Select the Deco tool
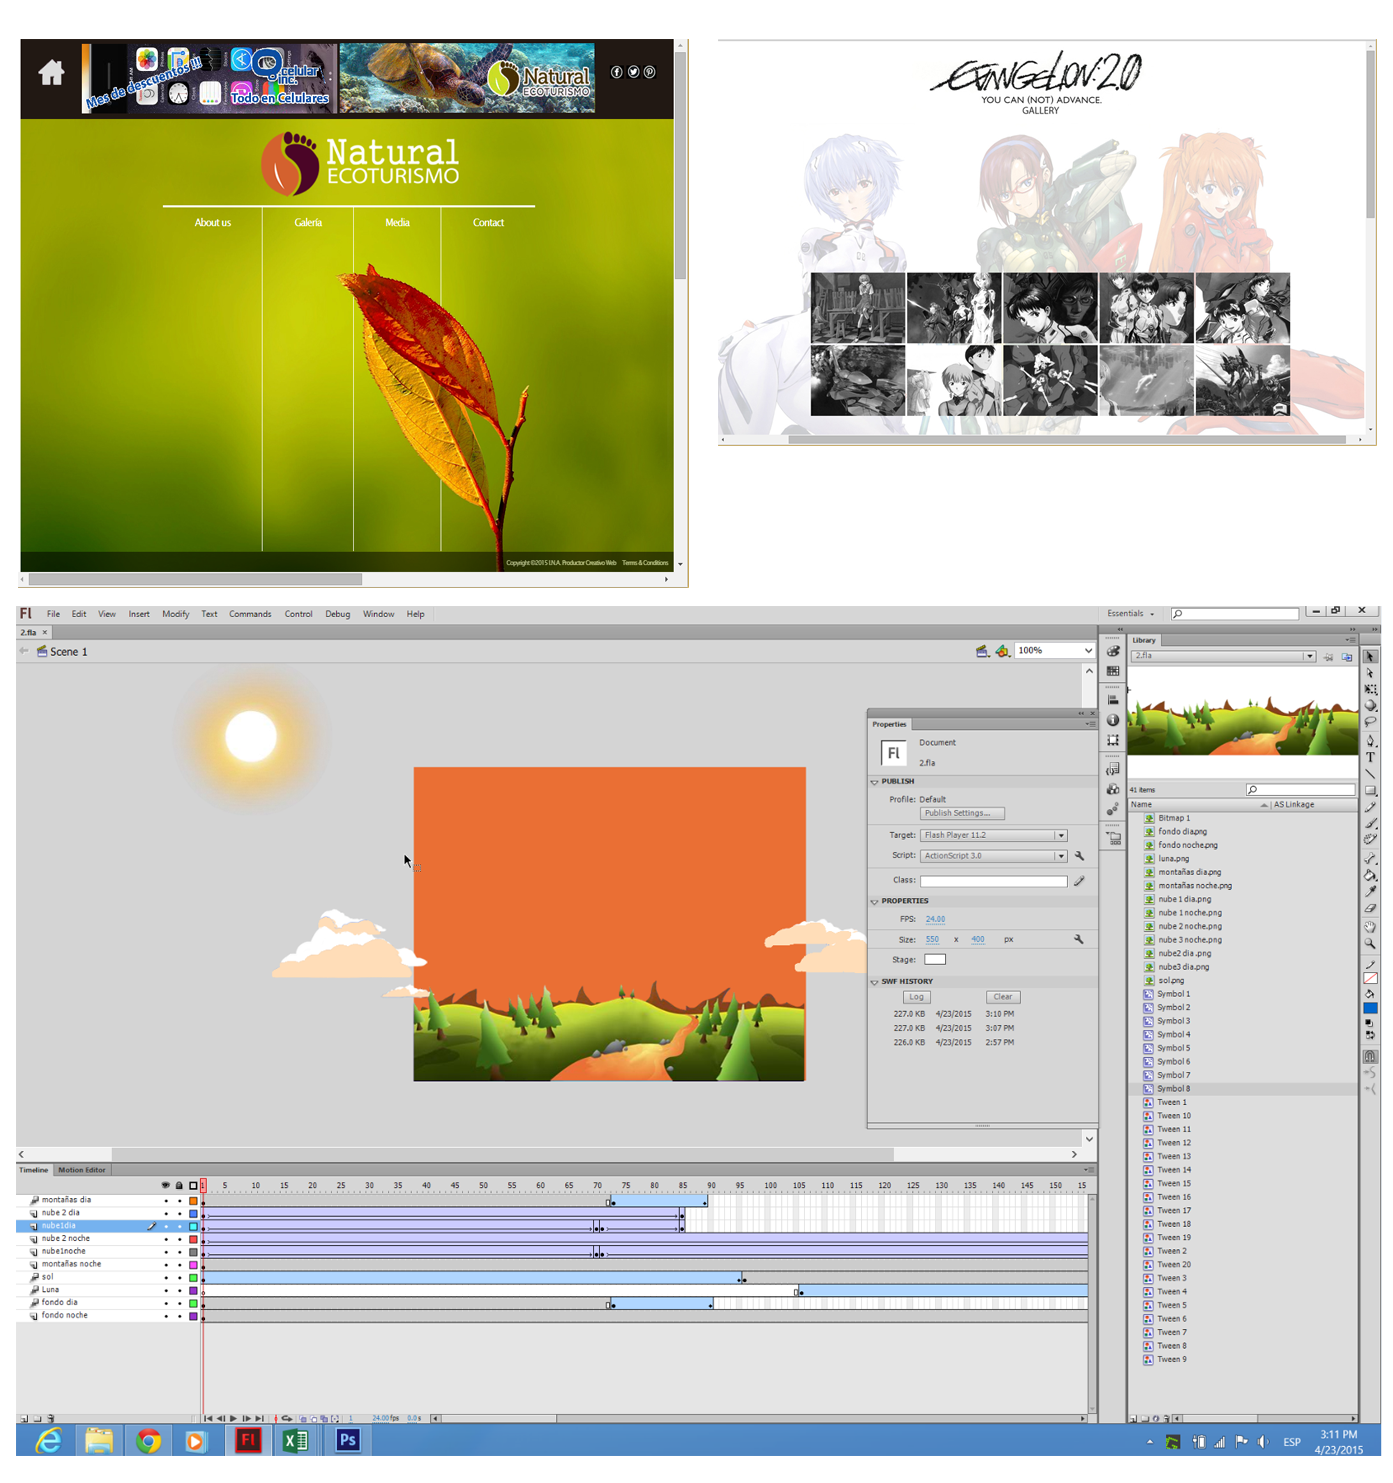The image size is (1393, 1483). (1370, 839)
